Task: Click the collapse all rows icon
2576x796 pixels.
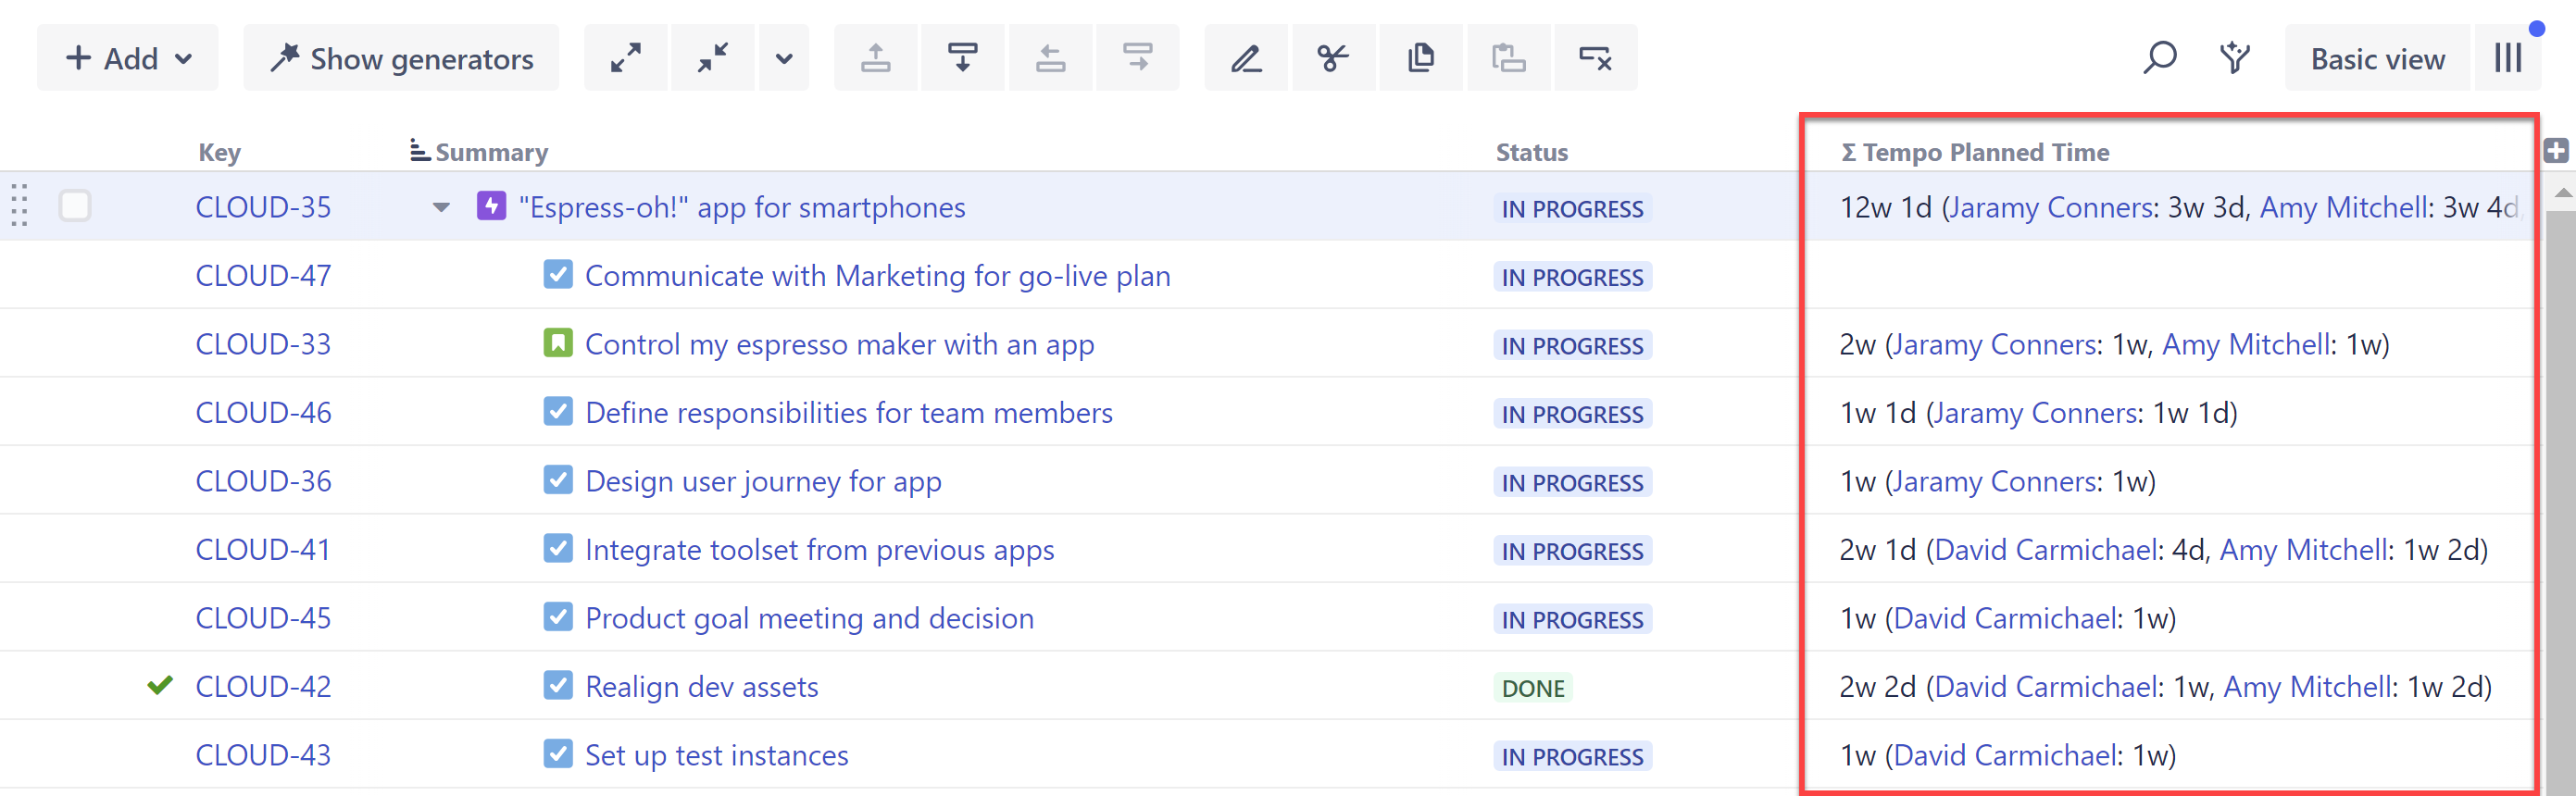Action: coord(713,58)
